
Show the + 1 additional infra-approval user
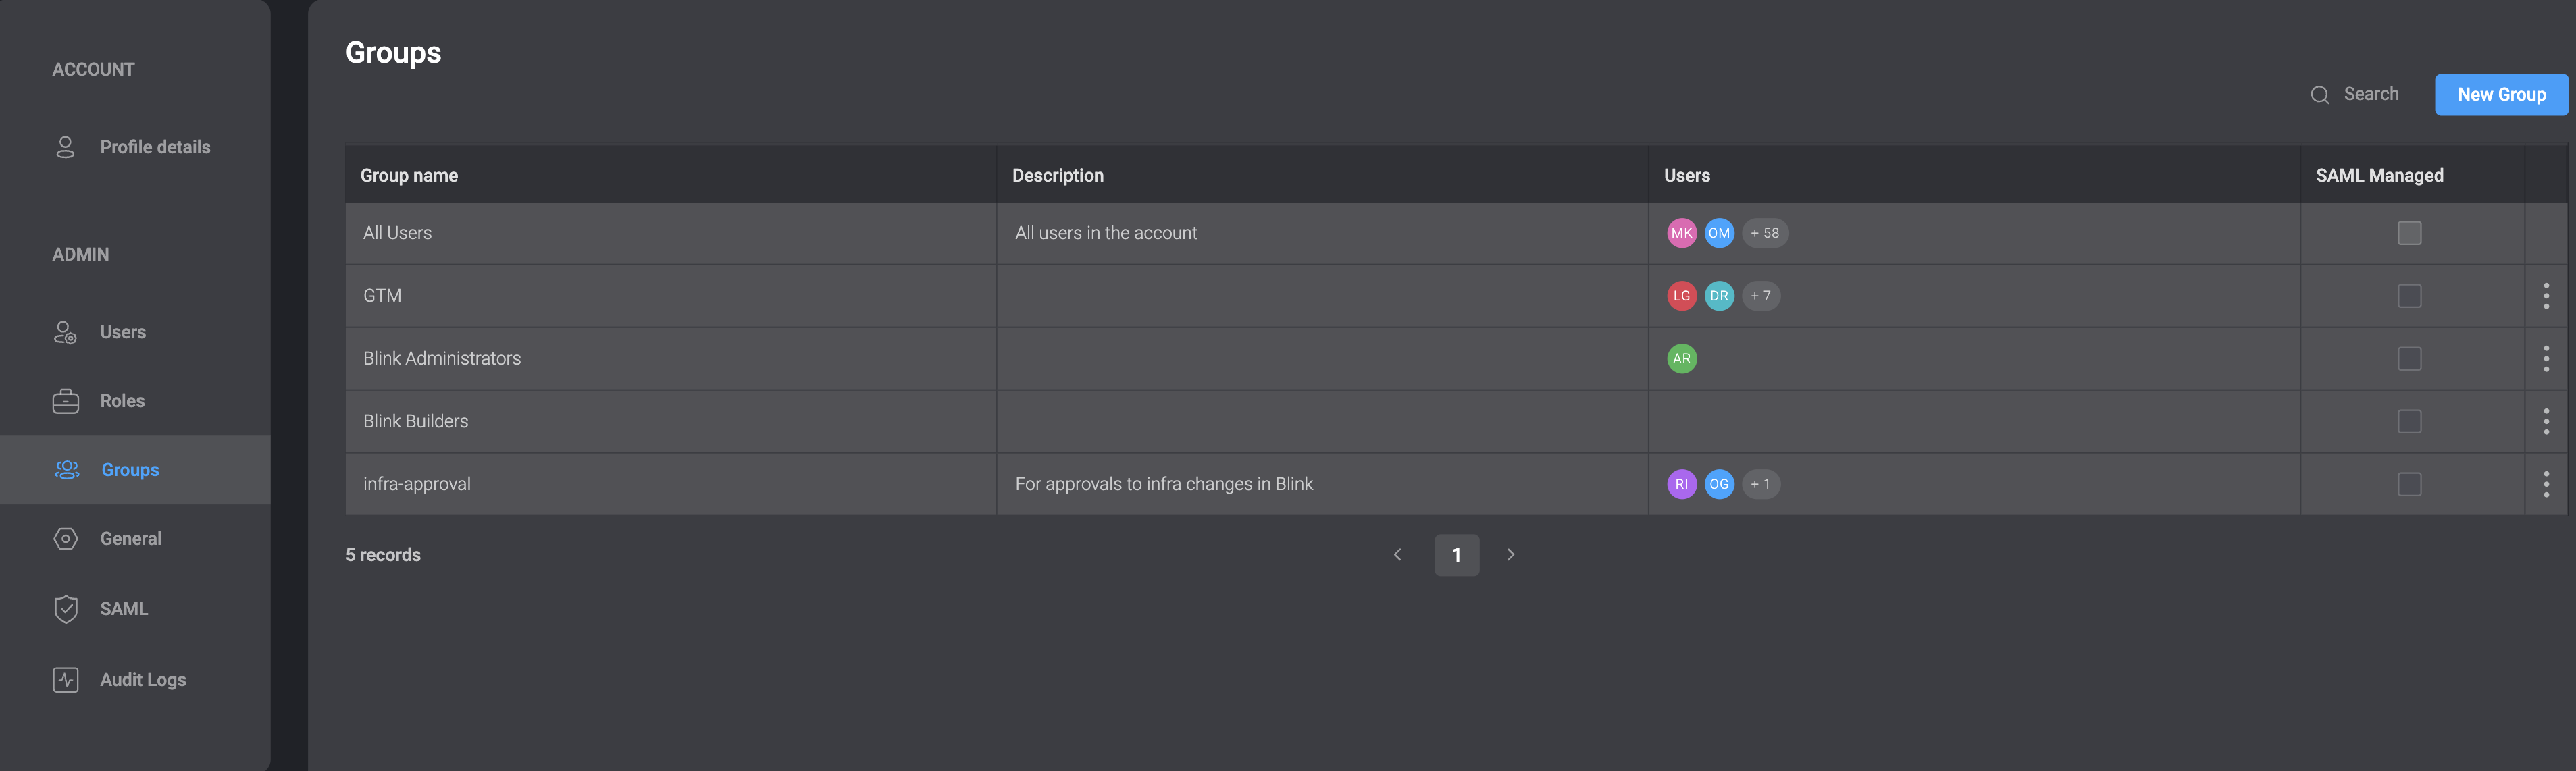pos(1760,484)
